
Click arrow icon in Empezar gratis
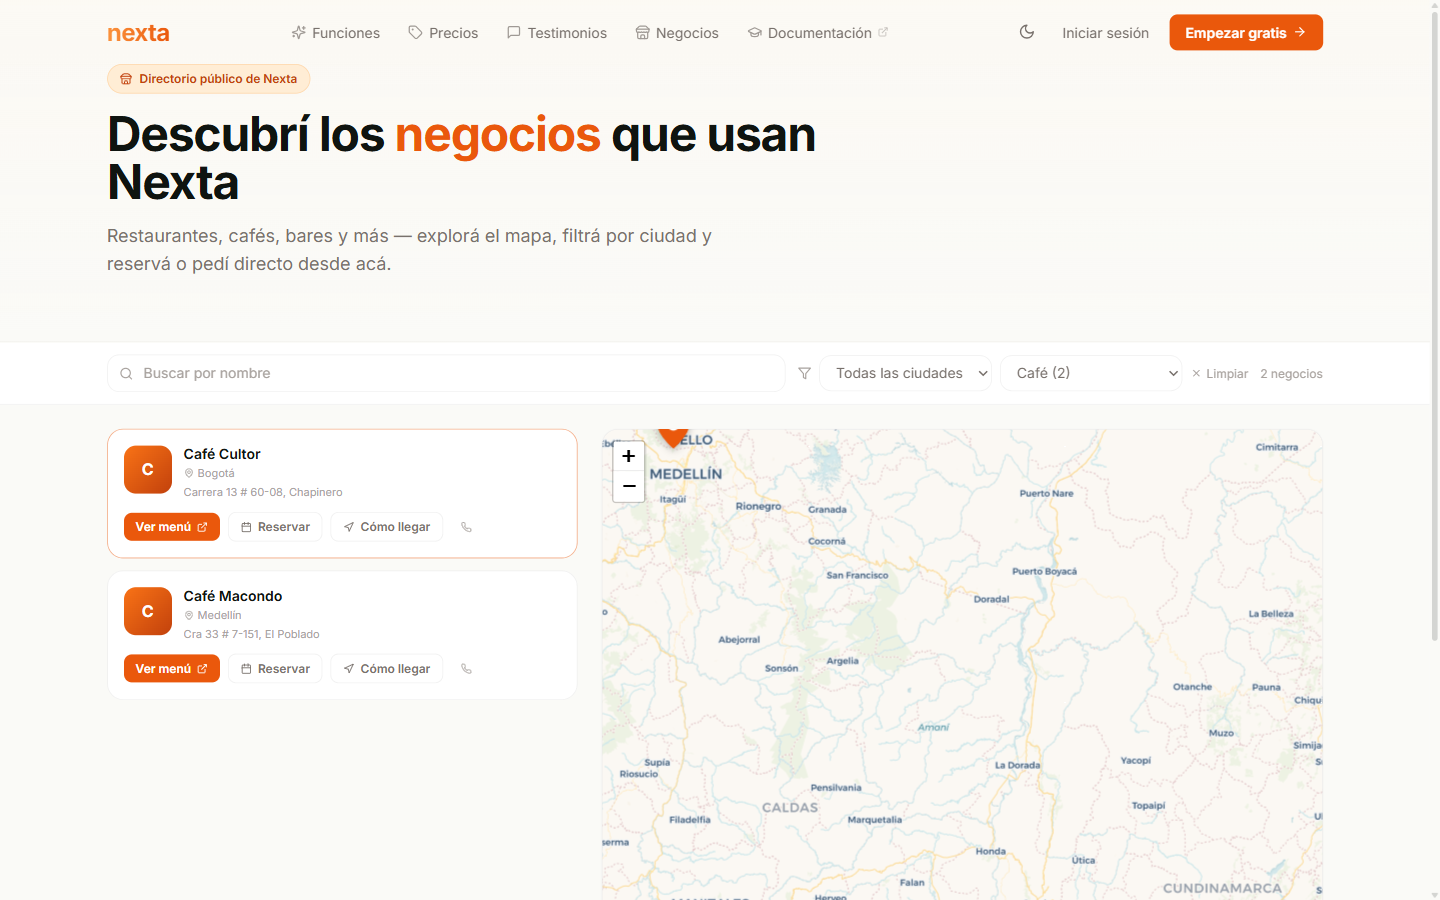pos(1300,32)
